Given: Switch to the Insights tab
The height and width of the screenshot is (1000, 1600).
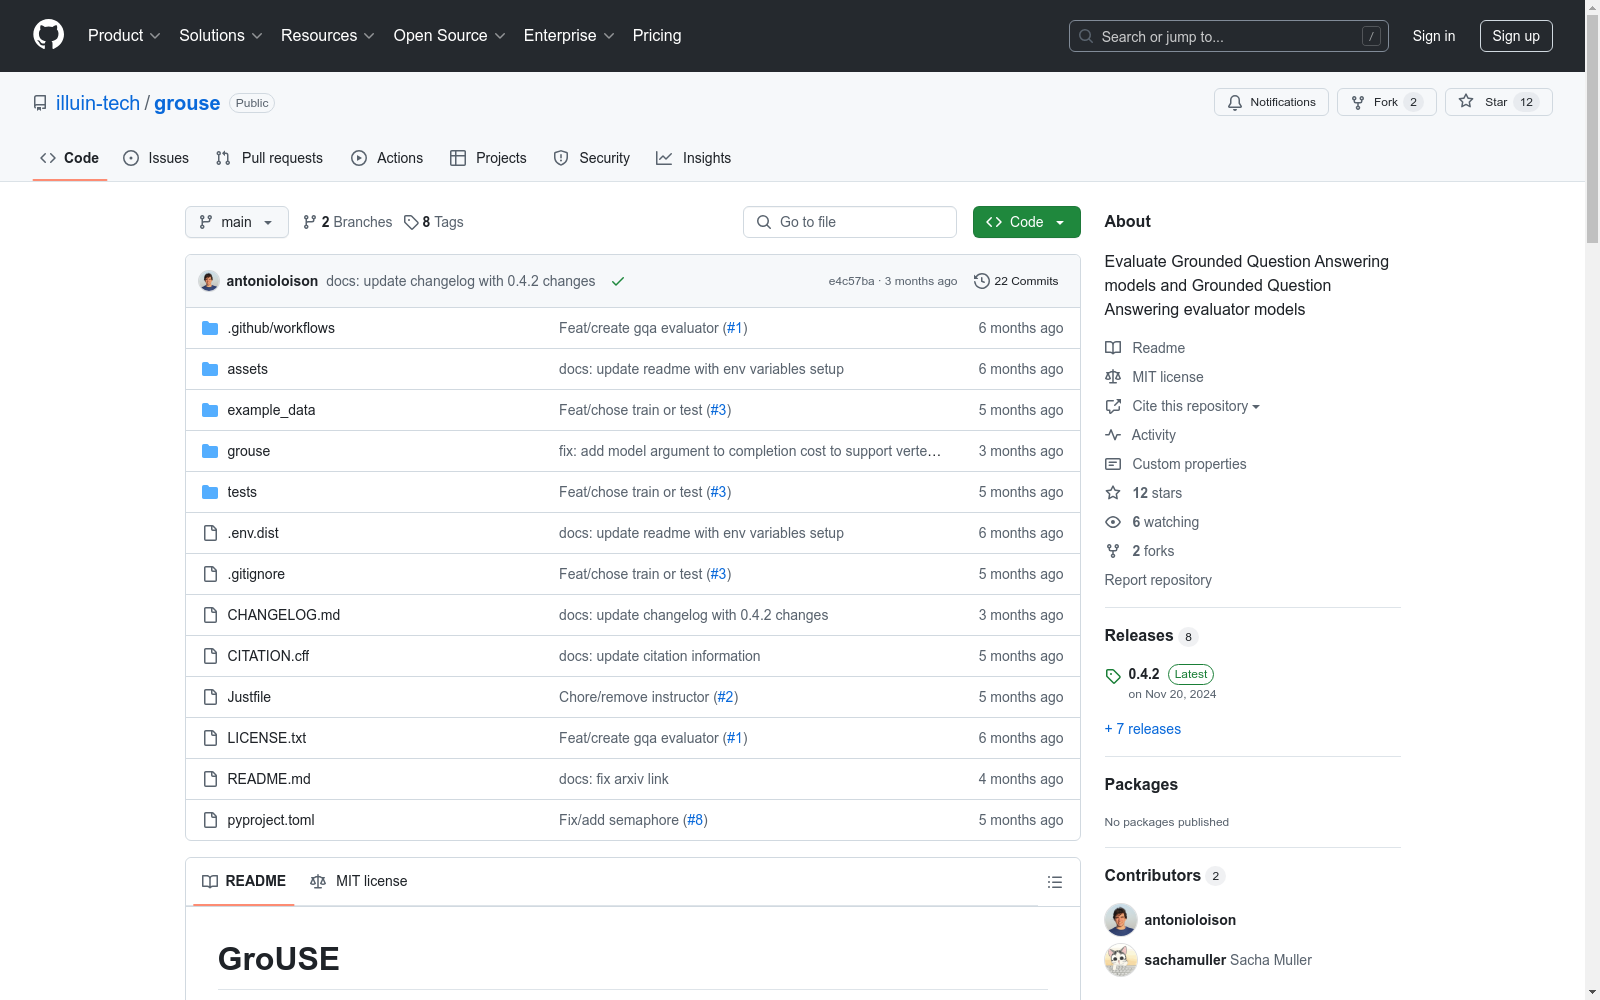Looking at the screenshot, I should coord(694,158).
